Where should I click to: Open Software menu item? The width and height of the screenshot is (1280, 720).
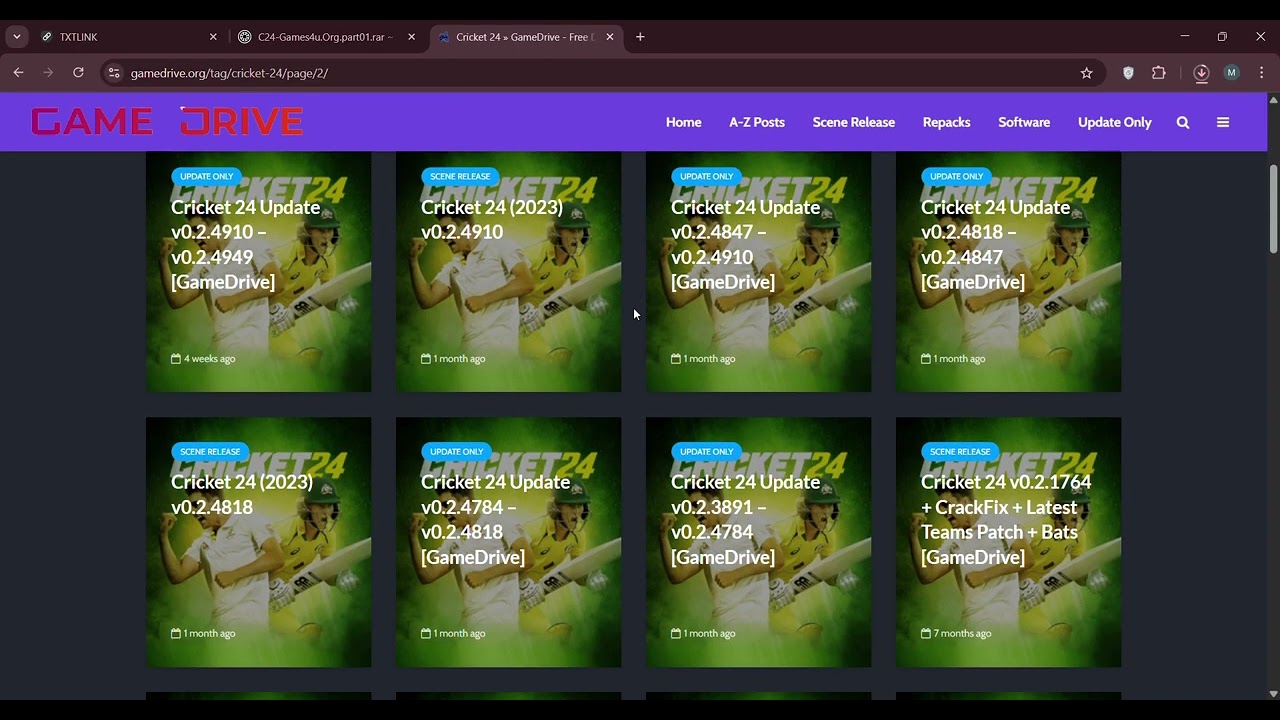click(1024, 122)
